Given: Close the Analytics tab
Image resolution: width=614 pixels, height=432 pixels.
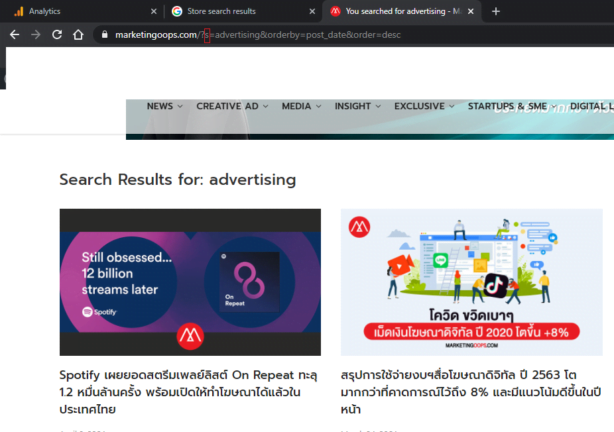Looking at the screenshot, I should [154, 11].
